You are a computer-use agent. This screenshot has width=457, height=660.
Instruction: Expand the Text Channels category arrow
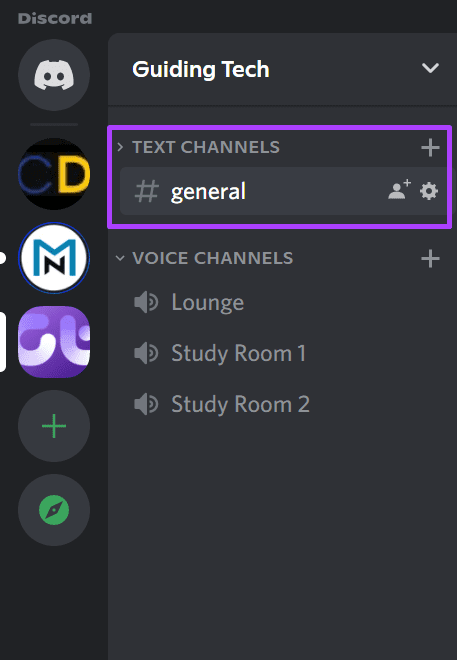(120, 147)
